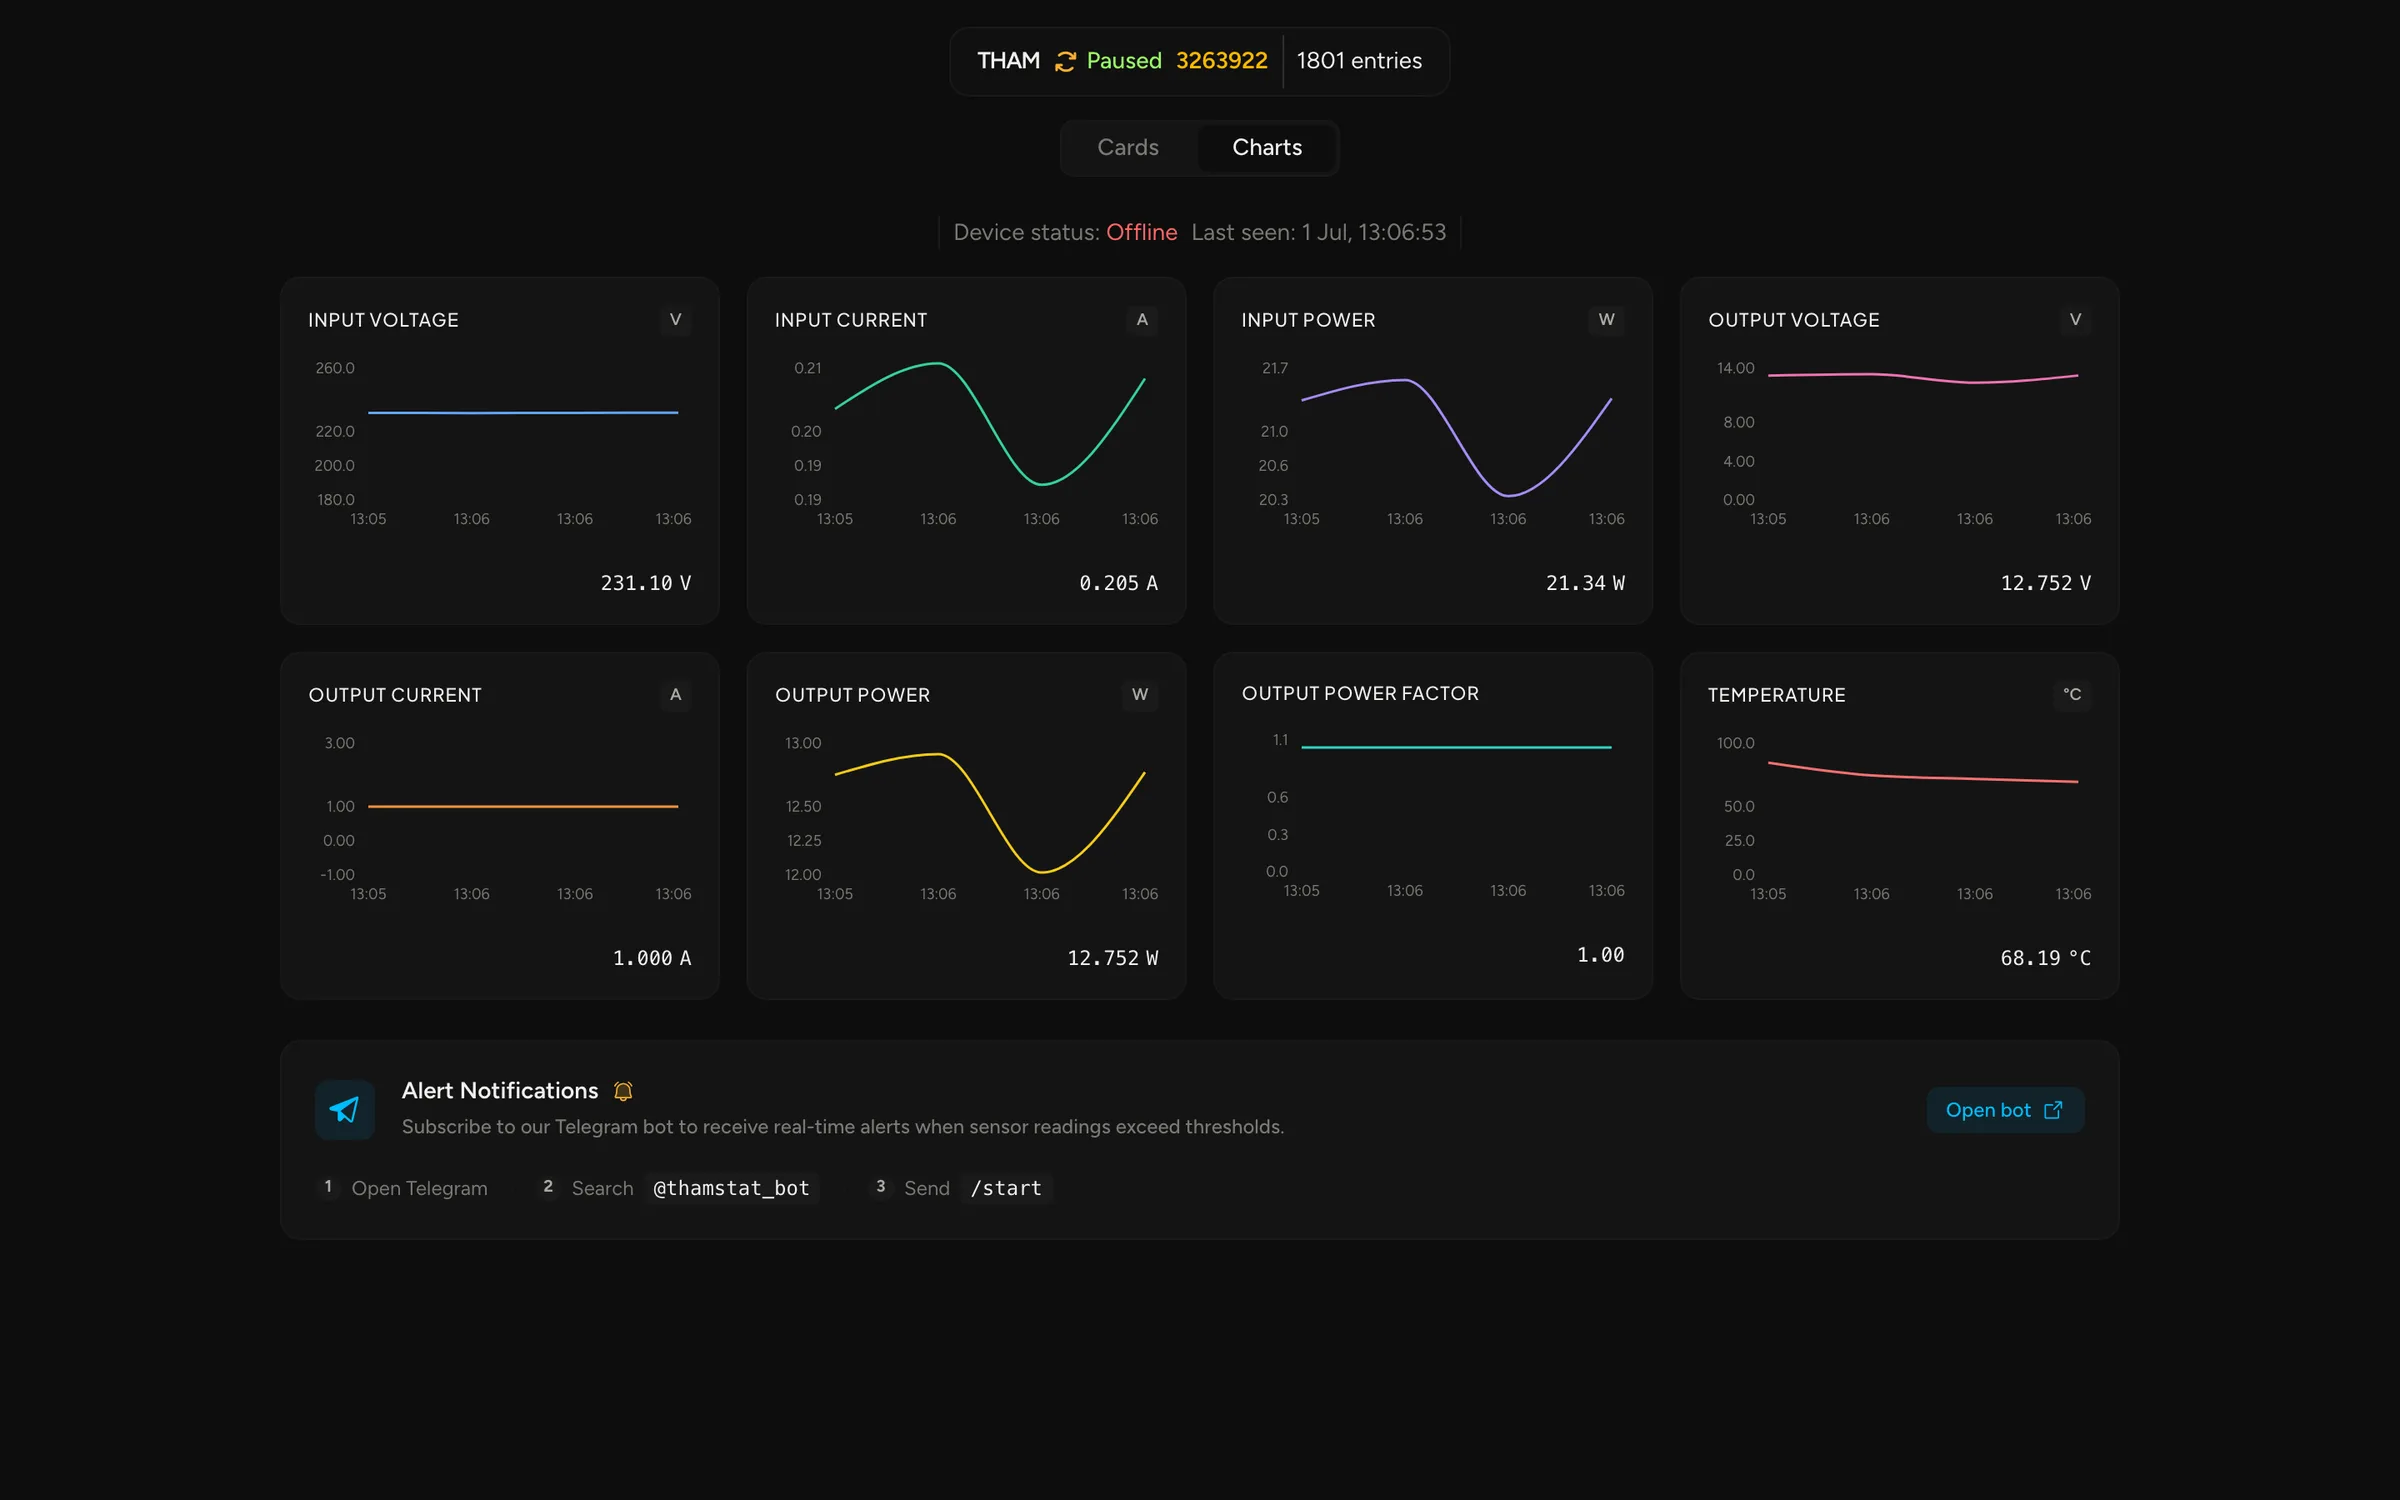2400x1500 pixels.
Task: Click the Input Current curve chart
Action: 990,424
